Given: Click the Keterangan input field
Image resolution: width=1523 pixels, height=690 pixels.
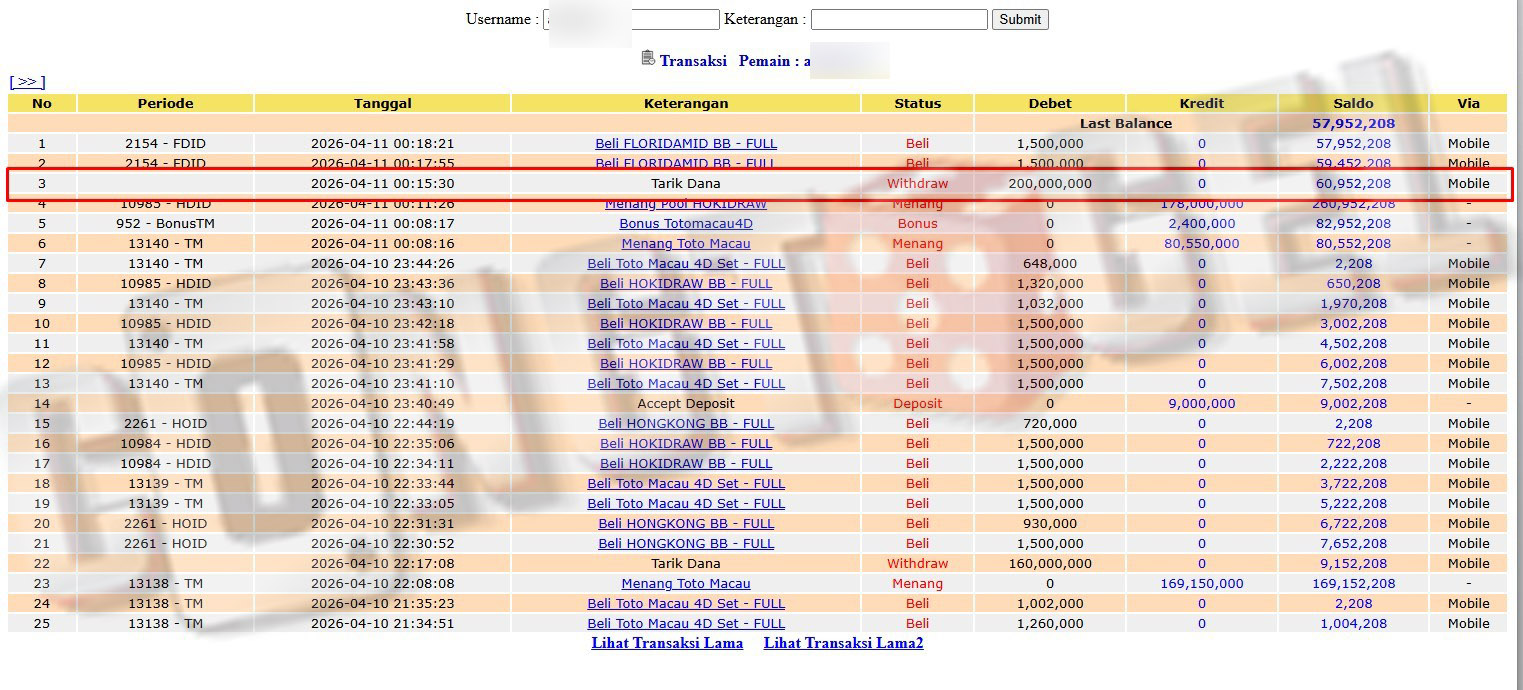Looking at the screenshot, I should [x=899, y=19].
